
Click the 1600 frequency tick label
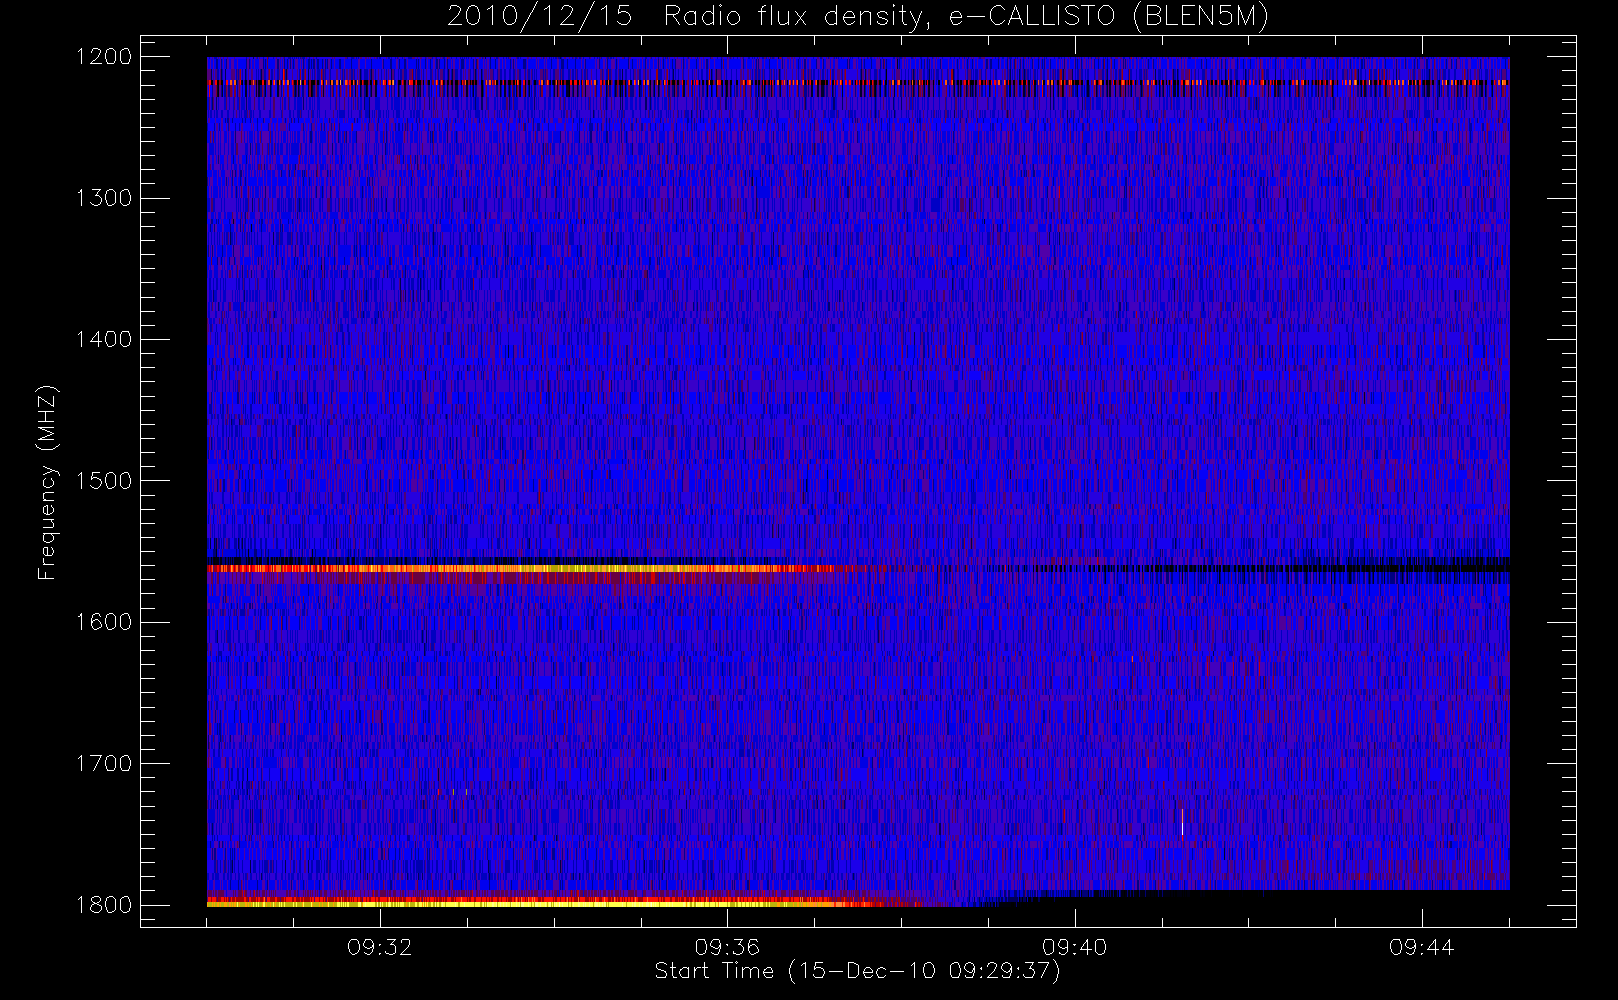104,622
